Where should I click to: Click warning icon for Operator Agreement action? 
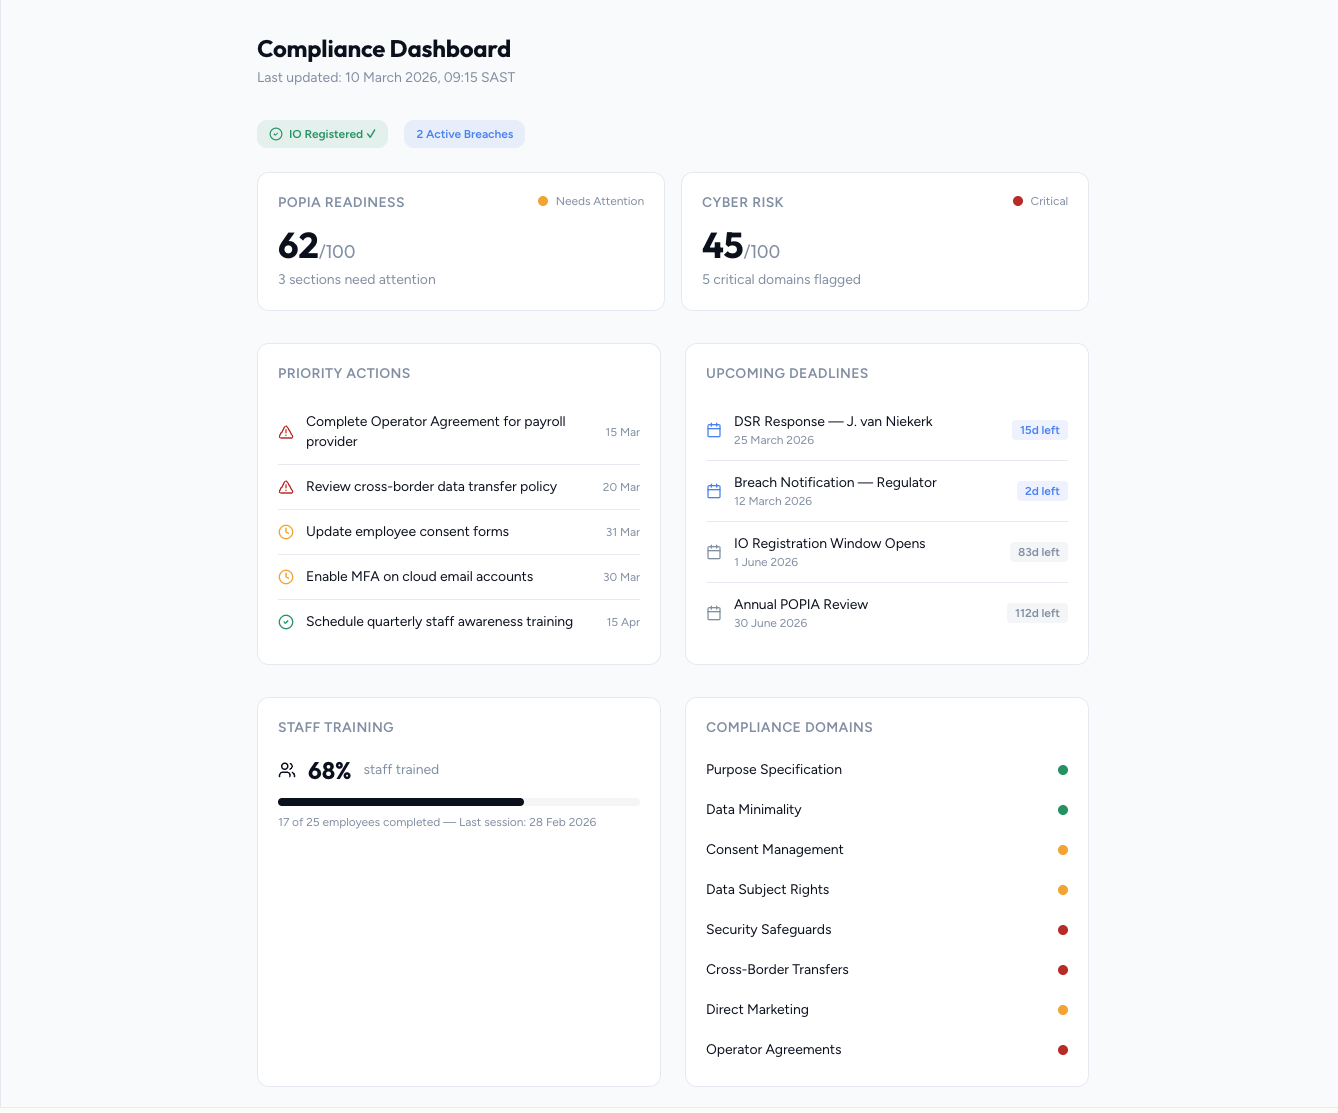pos(286,432)
